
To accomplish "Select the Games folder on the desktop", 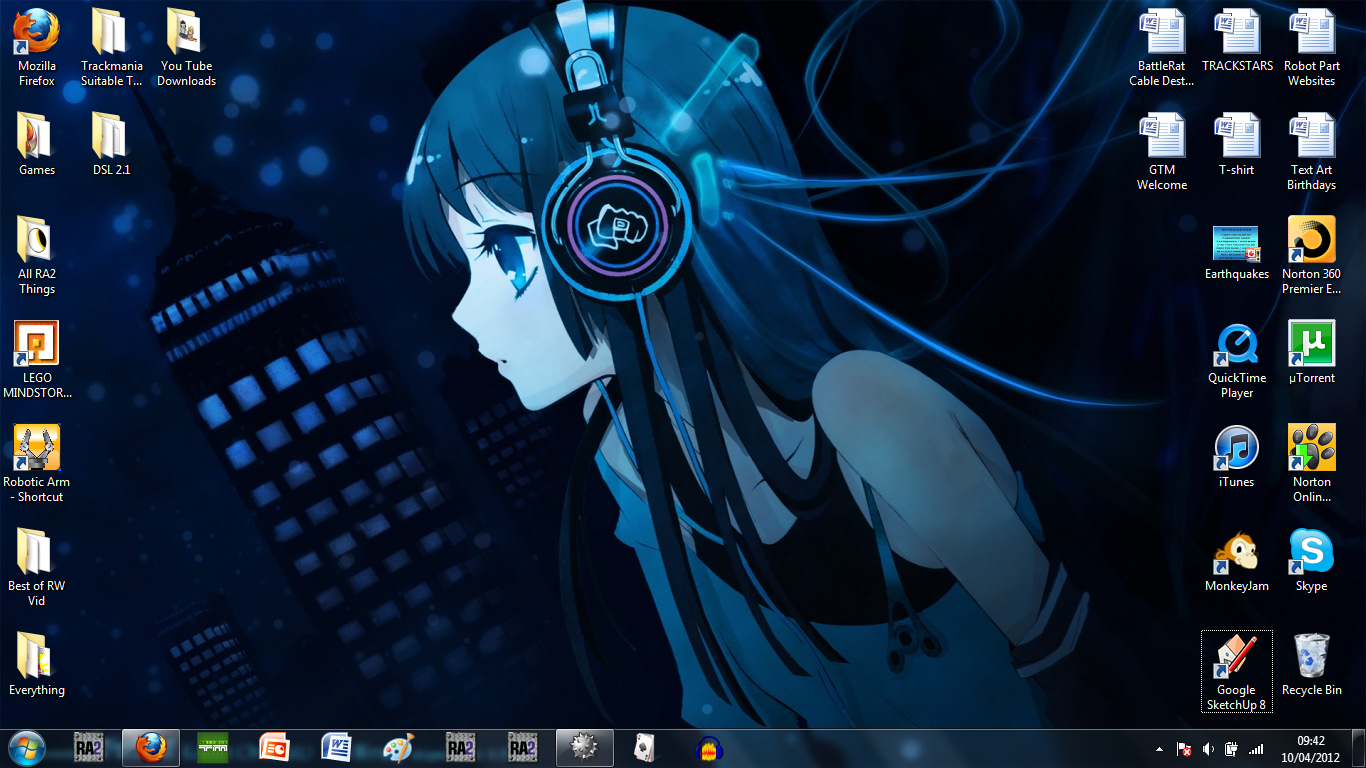I will [x=37, y=144].
